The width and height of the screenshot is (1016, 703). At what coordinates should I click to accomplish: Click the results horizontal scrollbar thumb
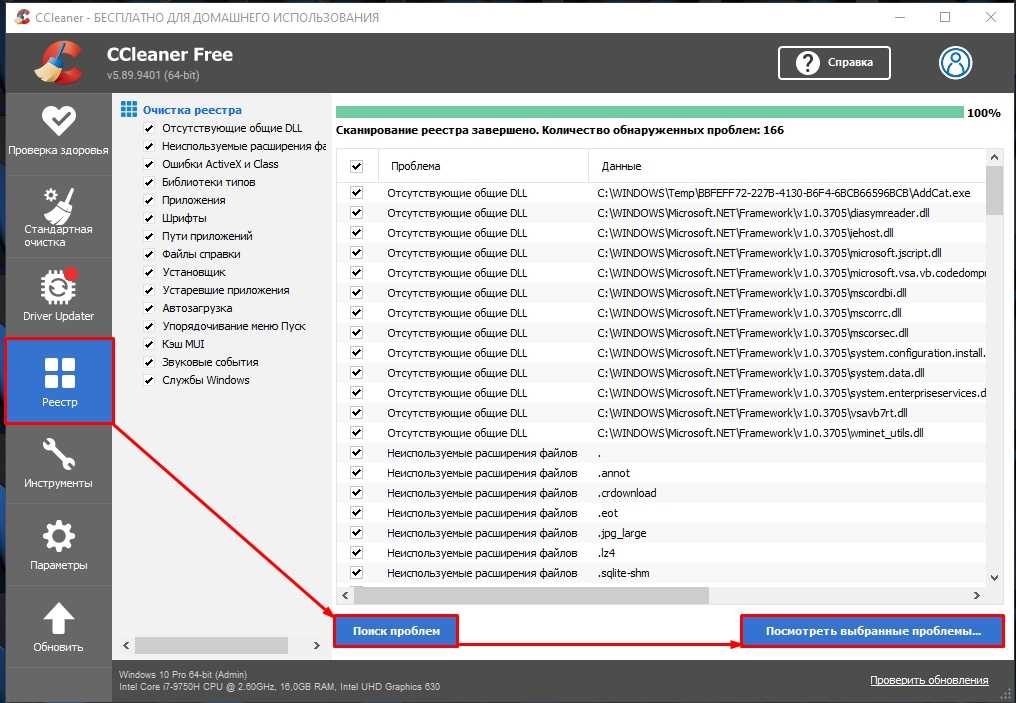pyautogui.click(x=531, y=595)
